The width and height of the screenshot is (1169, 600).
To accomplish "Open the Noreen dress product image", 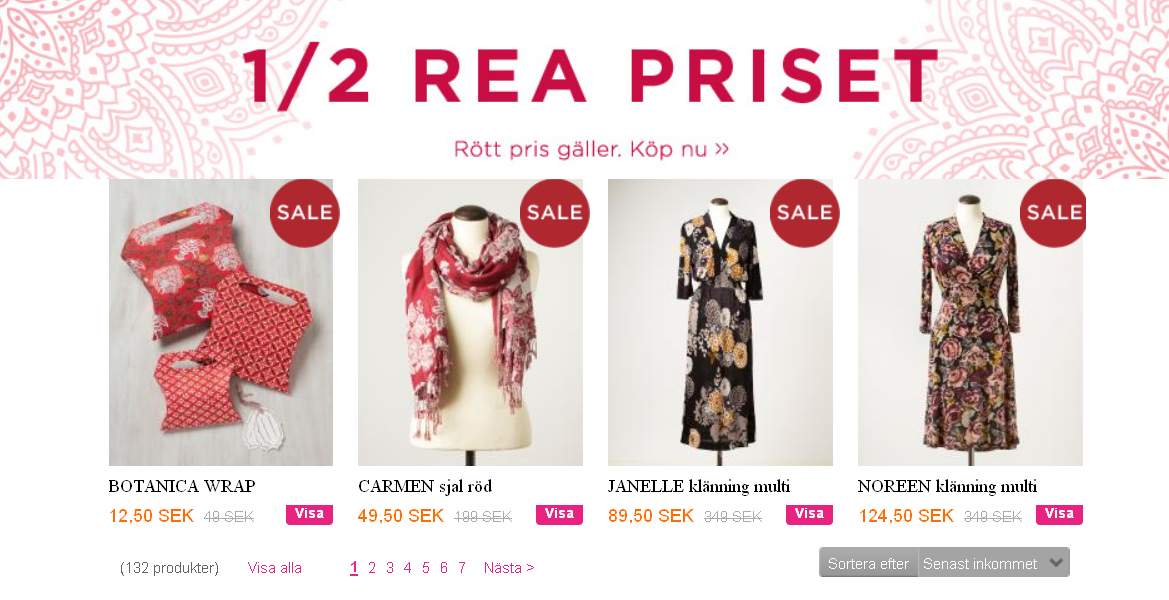I will click(970, 322).
